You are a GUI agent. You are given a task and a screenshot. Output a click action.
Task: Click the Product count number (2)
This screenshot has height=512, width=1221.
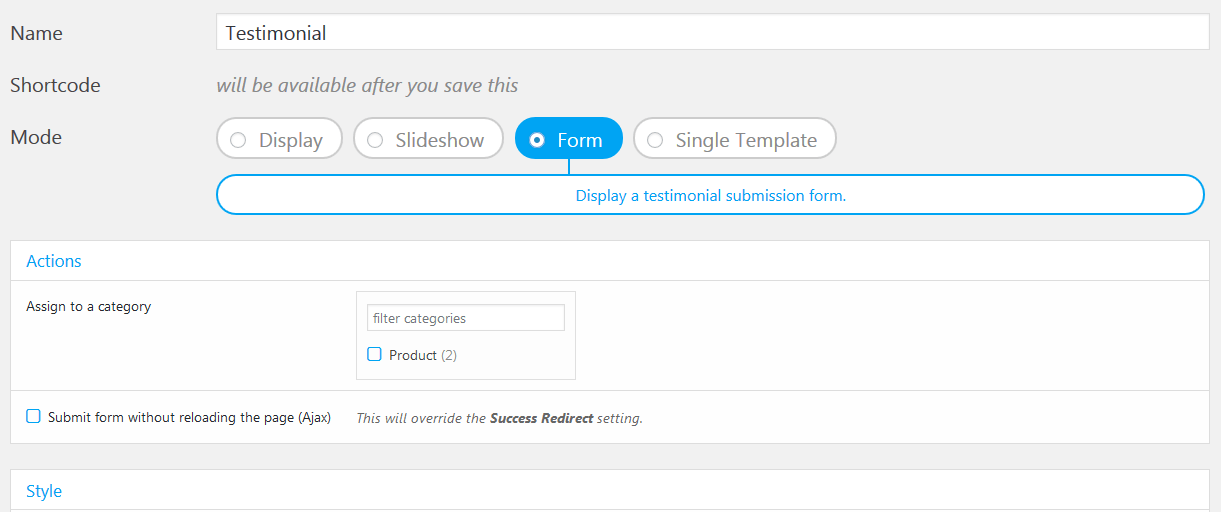pos(449,355)
